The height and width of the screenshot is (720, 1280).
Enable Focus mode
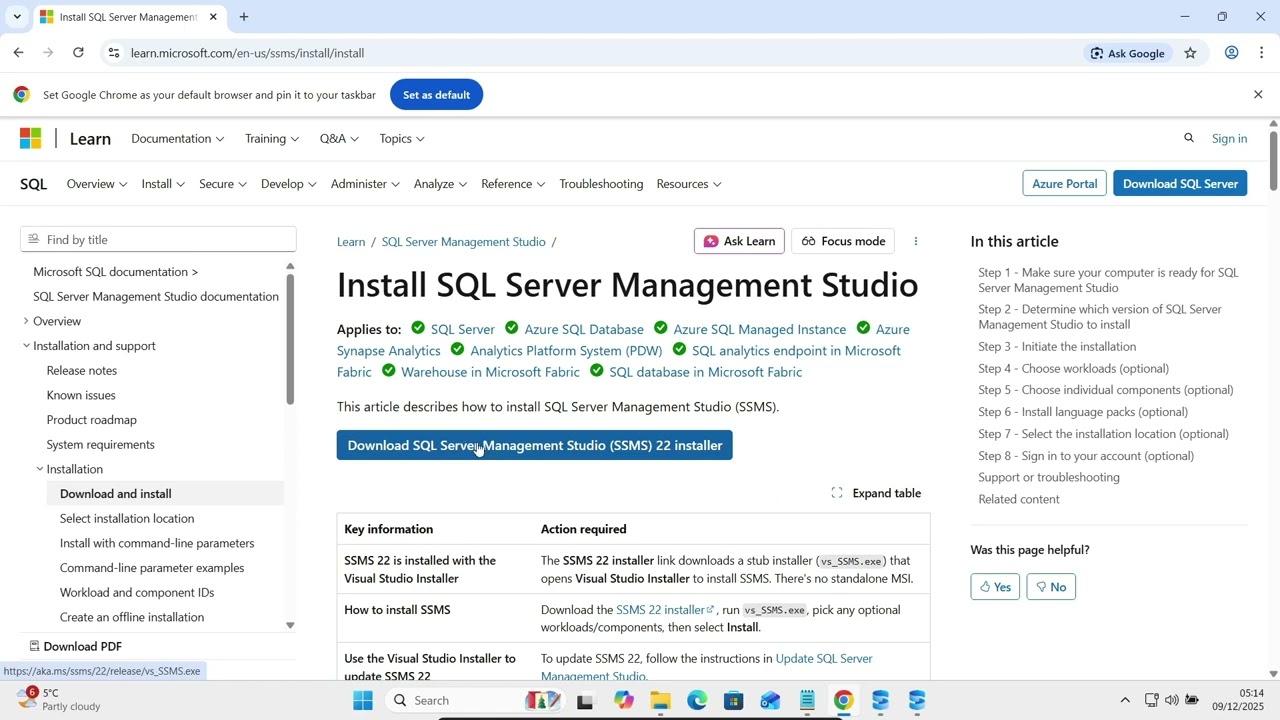pyautogui.click(x=843, y=241)
